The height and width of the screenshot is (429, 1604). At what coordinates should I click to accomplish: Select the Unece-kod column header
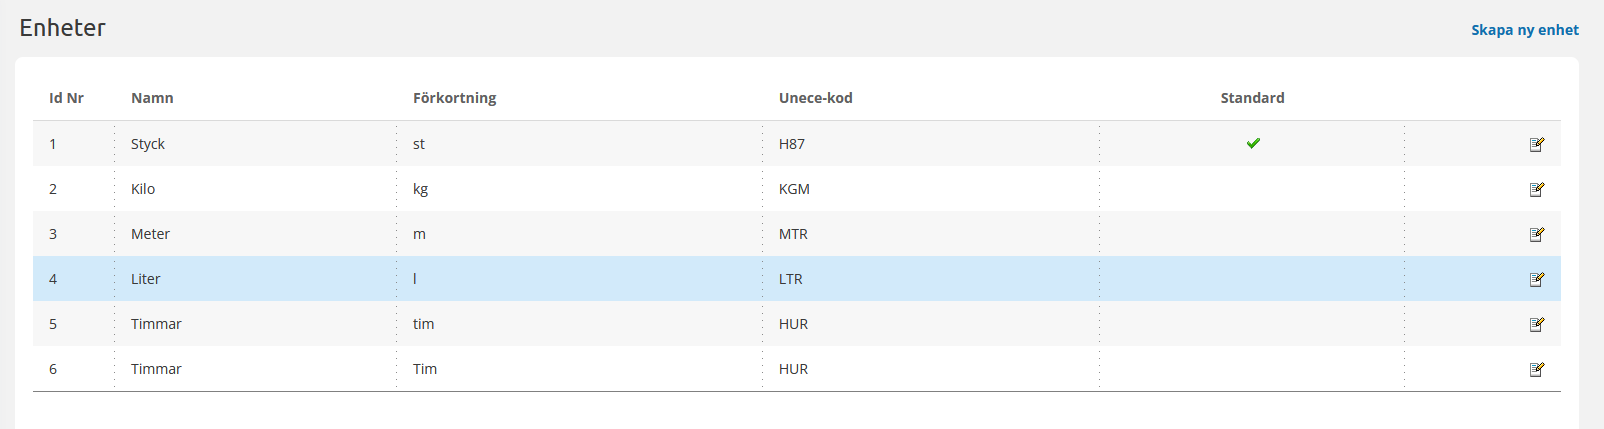[815, 98]
